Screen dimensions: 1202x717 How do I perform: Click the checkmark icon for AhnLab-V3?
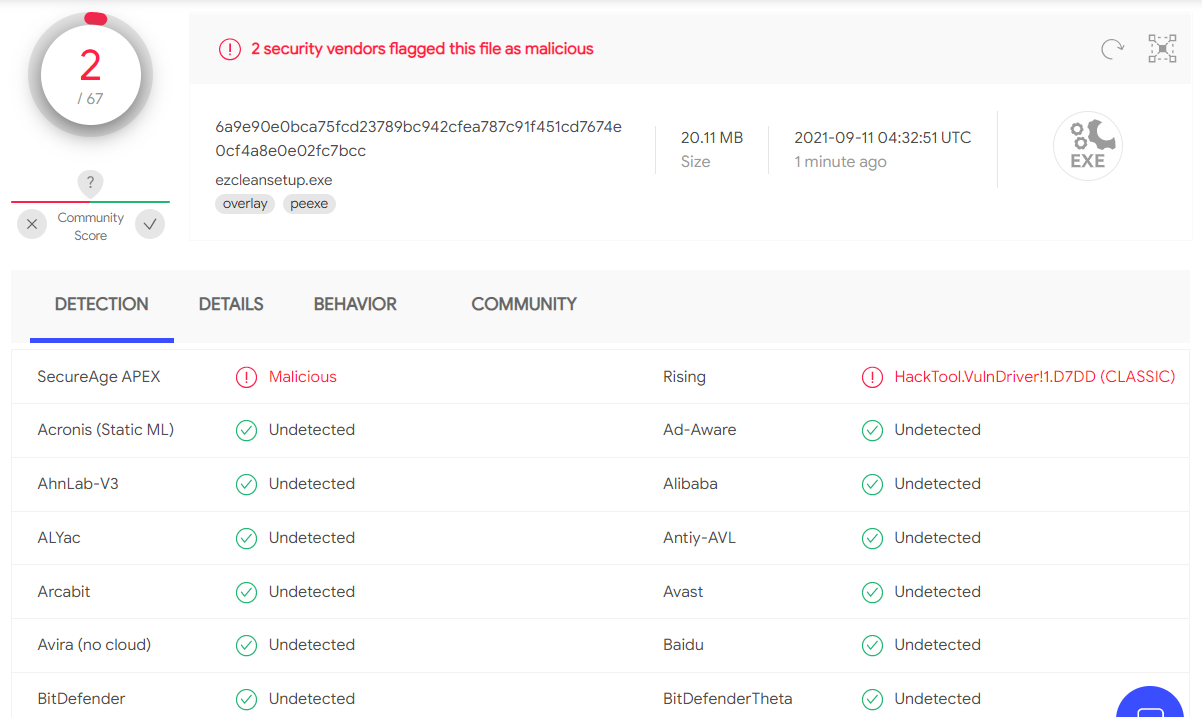point(246,484)
